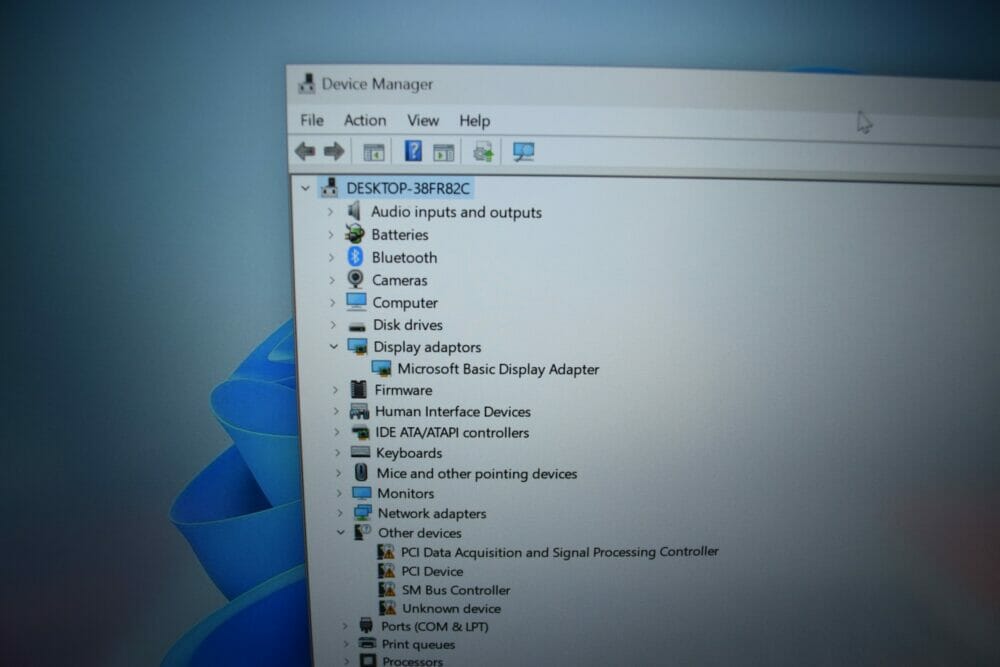Select Microsoft Basic Display Adapter
Image resolution: width=1000 pixels, height=667 pixels.
click(498, 369)
